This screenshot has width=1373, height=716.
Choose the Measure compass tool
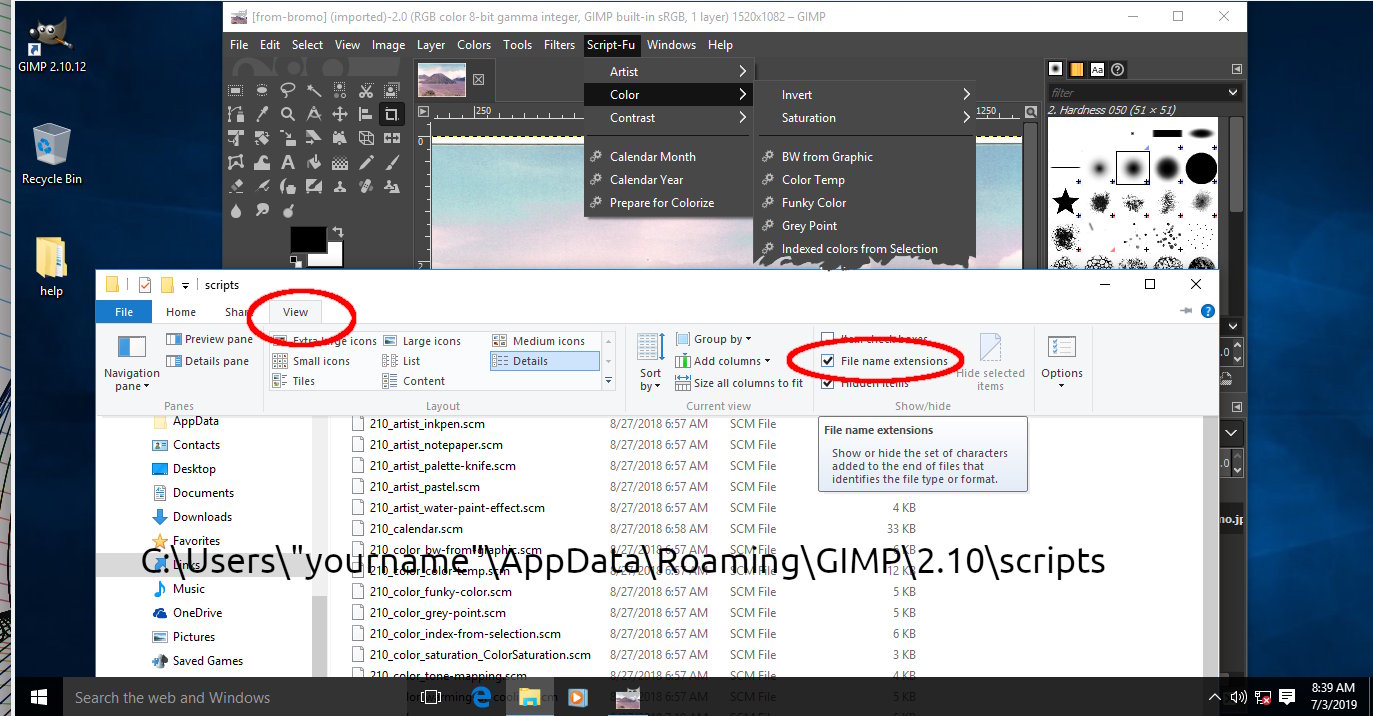[314, 114]
